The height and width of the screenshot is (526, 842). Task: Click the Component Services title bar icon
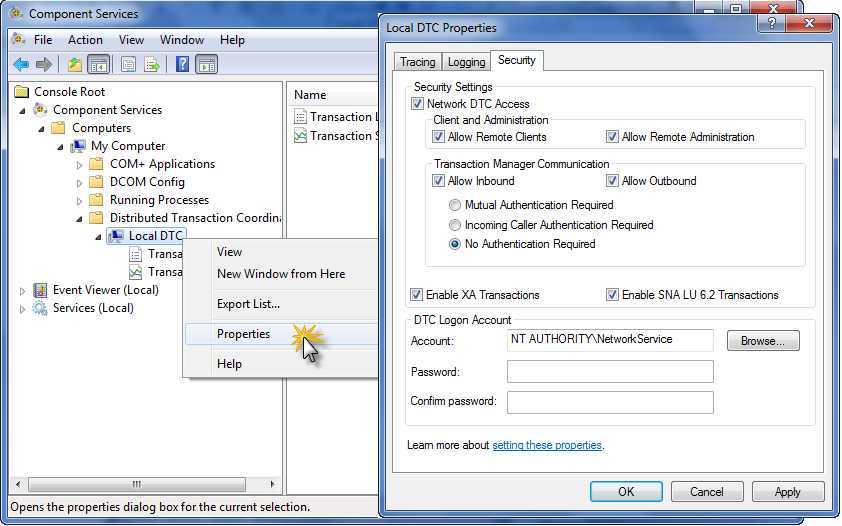pyautogui.click(x=16, y=13)
